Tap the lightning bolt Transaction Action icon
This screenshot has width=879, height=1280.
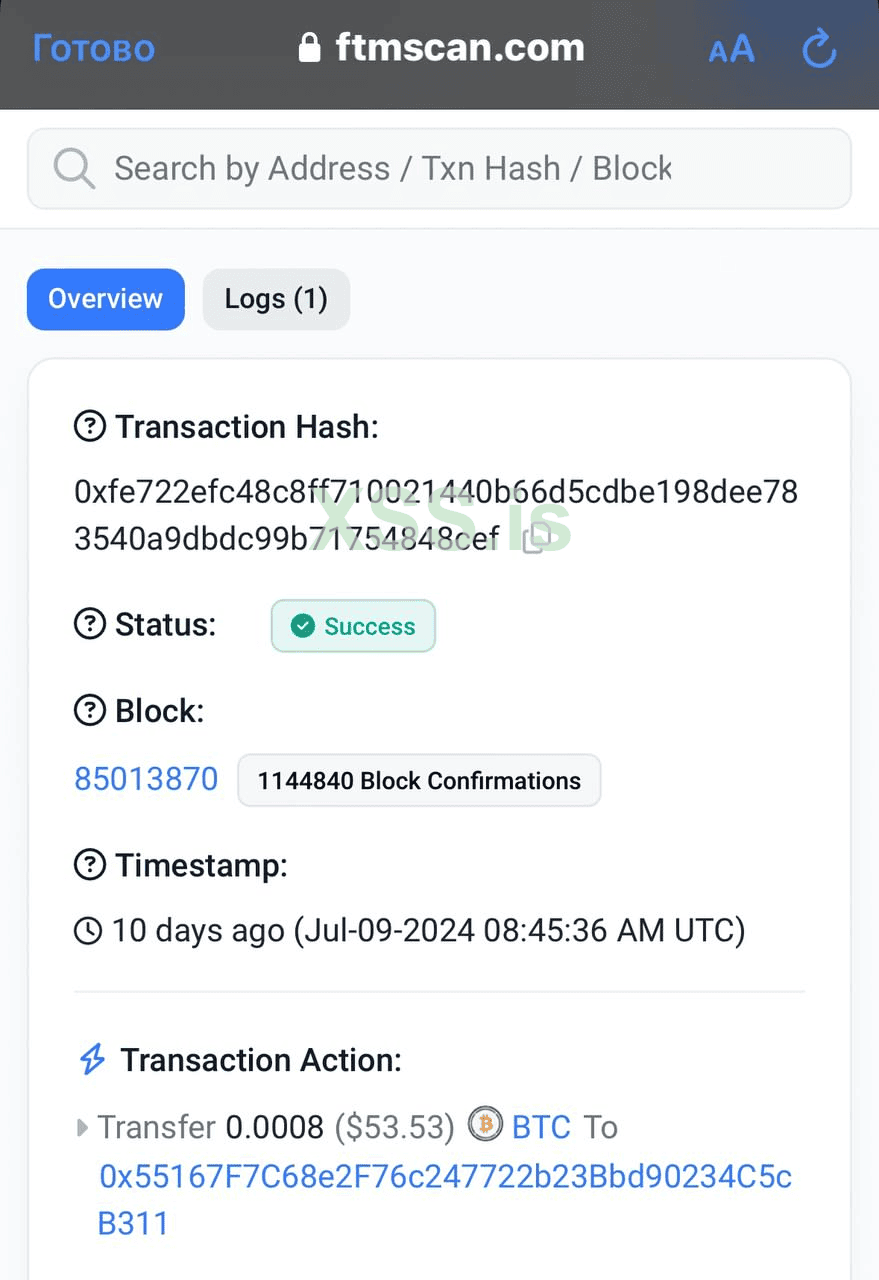pyautogui.click(x=92, y=1060)
